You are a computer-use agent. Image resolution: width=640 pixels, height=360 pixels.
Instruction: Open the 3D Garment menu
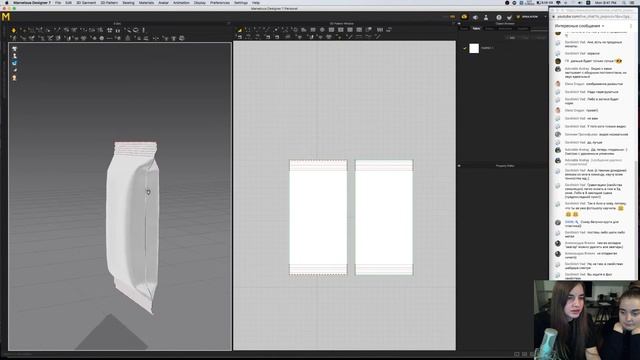tap(86, 2)
